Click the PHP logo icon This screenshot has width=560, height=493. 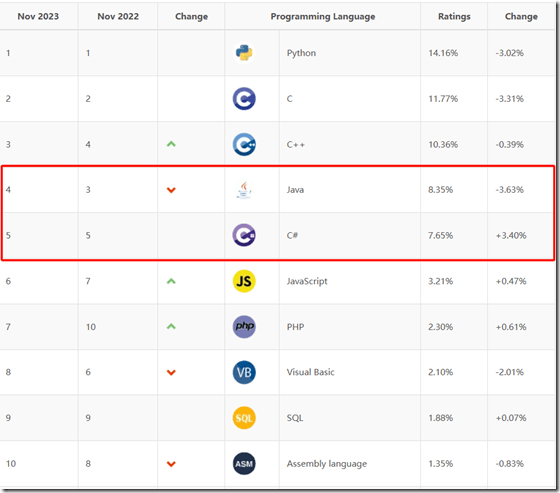244,327
